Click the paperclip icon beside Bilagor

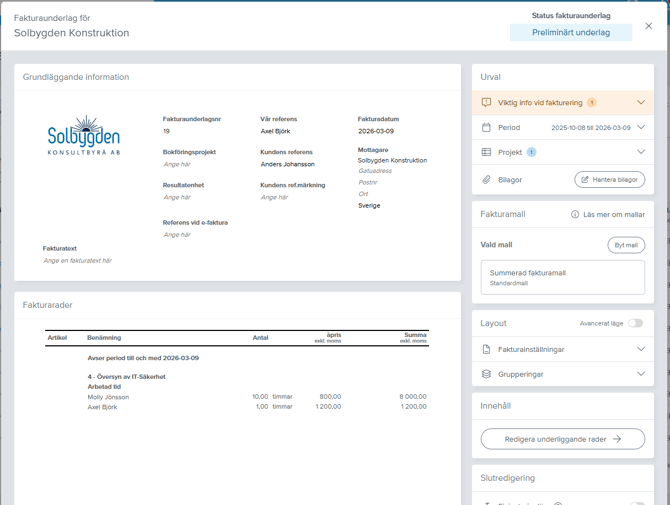point(486,180)
